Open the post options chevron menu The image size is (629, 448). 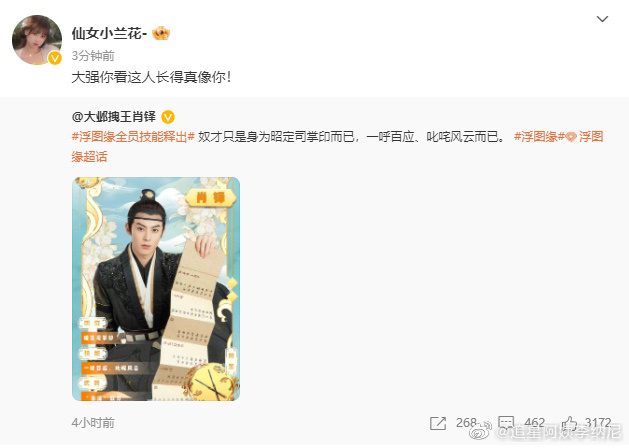[602, 19]
